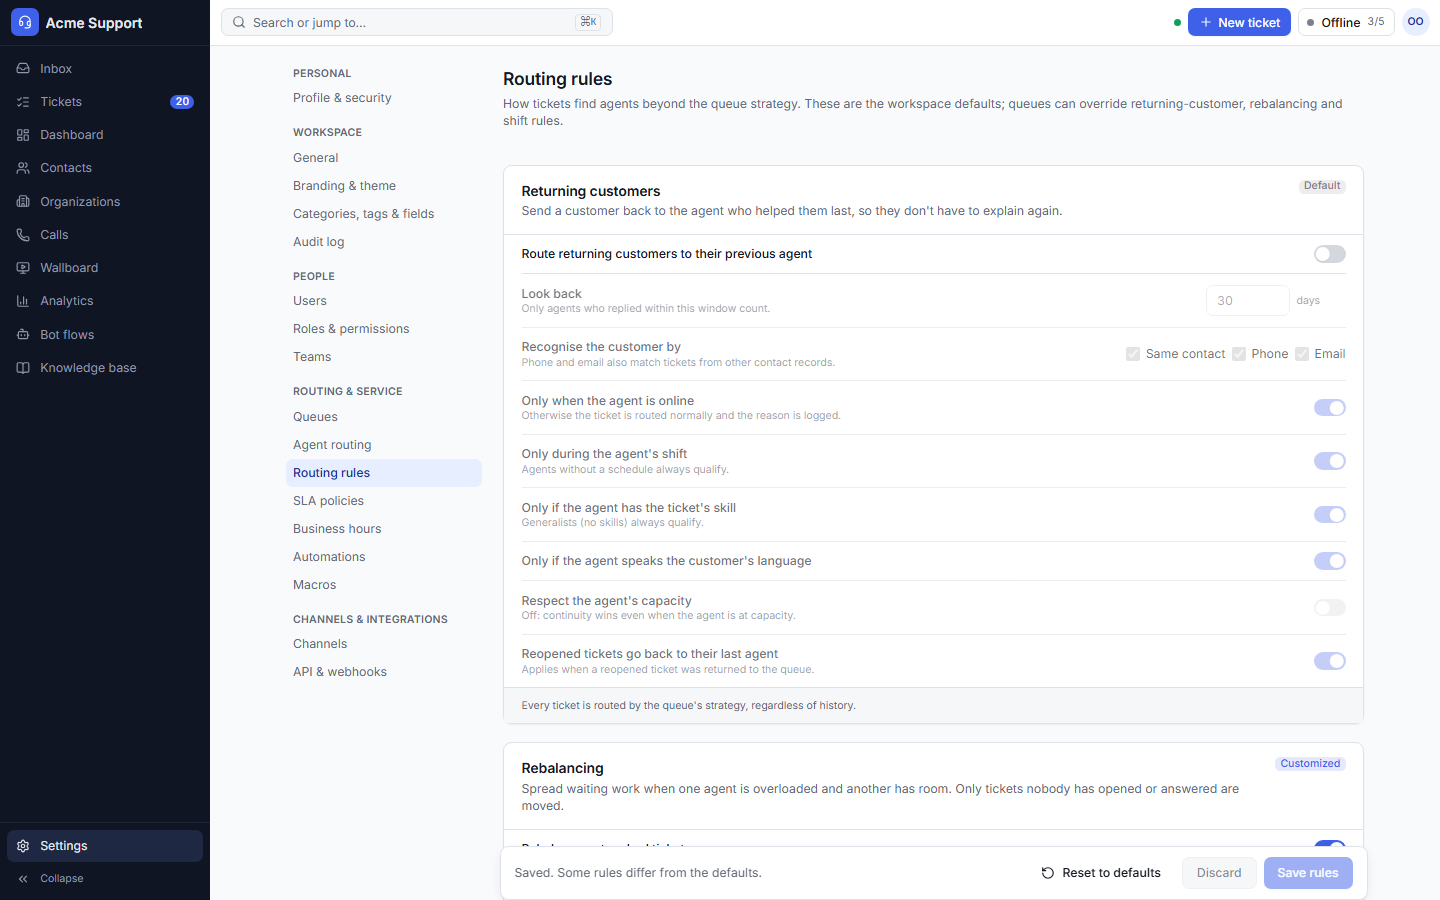Toggle 'Reopened tickets go back to last agent'
Screen dimensions: 1440x900
(1330, 661)
